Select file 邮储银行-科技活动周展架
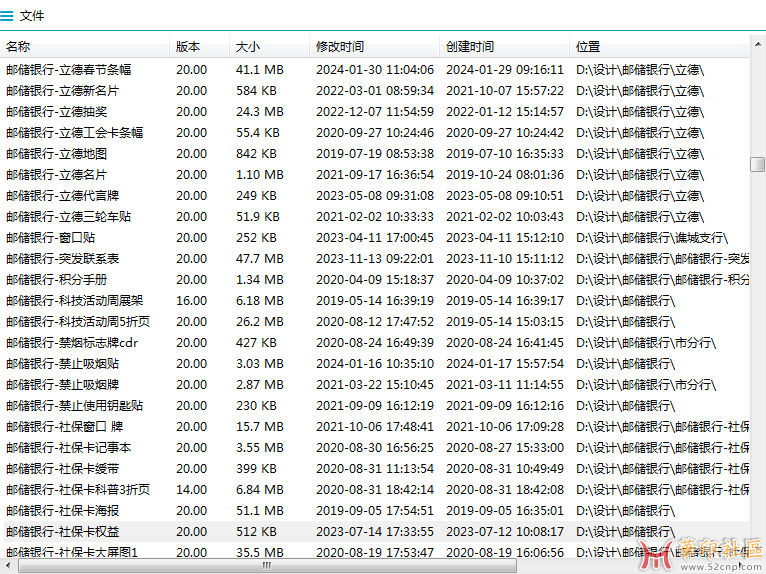Image resolution: width=766 pixels, height=574 pixels. (x=75, y=301)
